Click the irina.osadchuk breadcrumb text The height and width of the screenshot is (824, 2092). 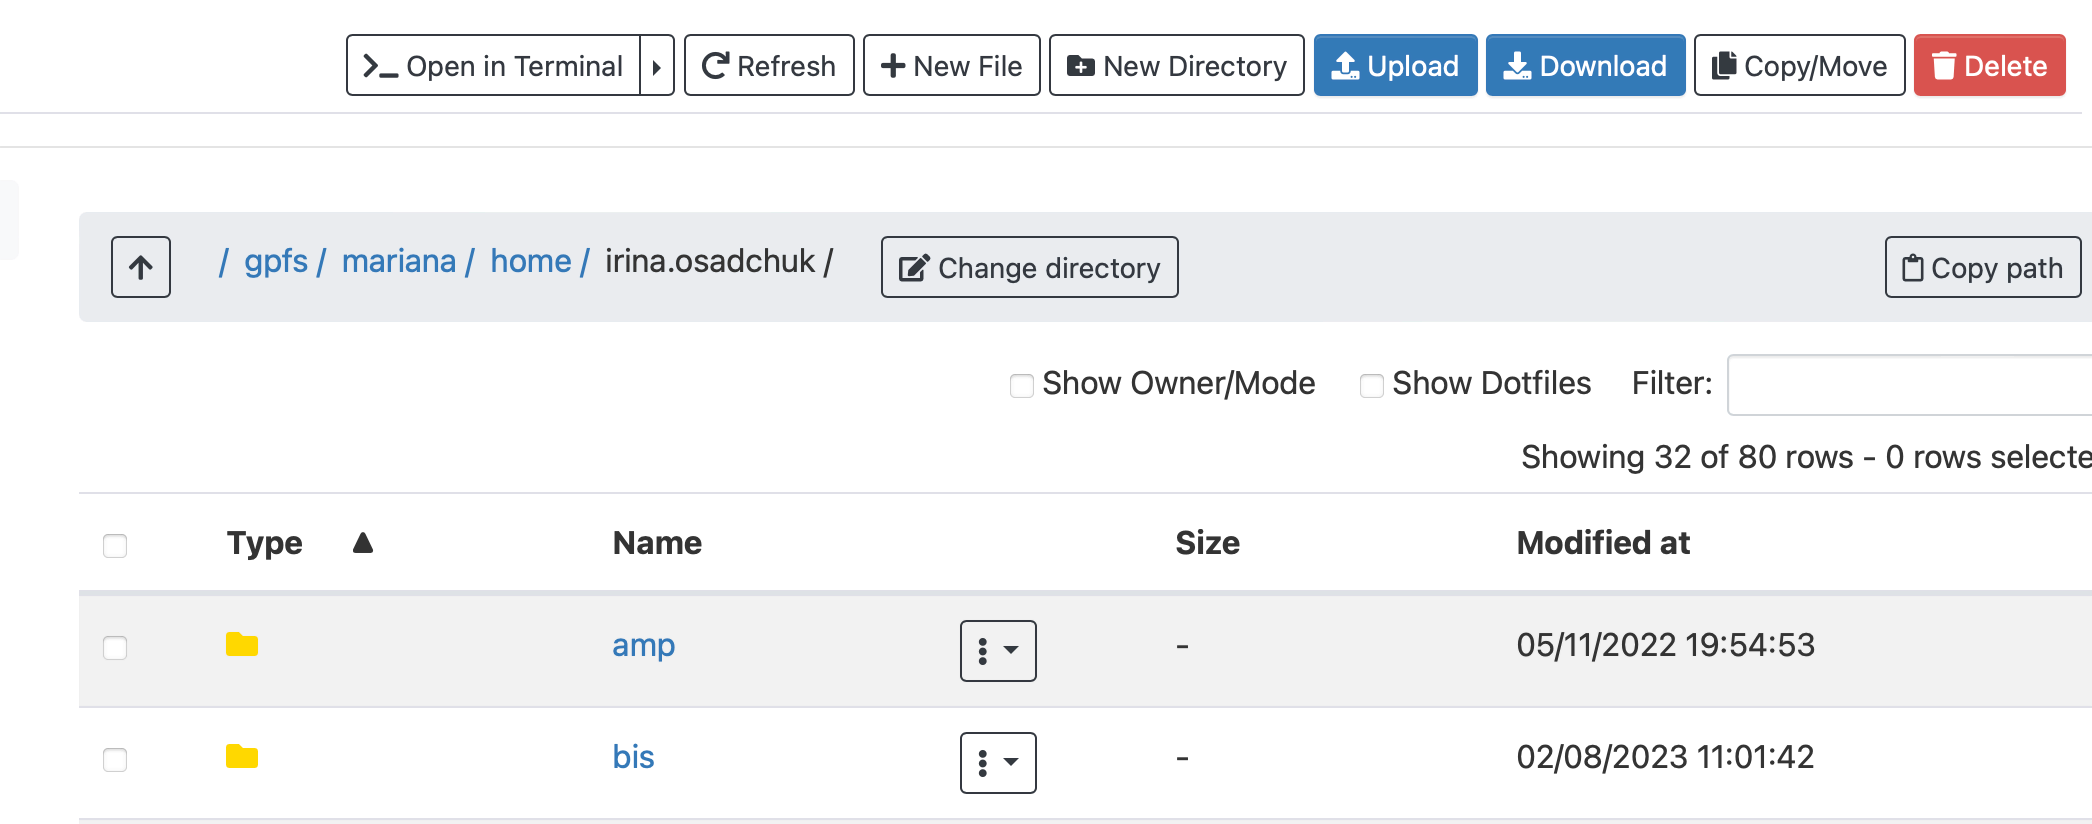(x=710, y=261)
